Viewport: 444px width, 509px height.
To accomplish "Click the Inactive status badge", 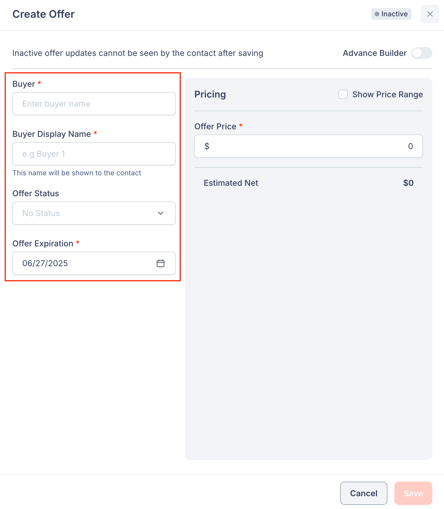I will click(391, 14).
